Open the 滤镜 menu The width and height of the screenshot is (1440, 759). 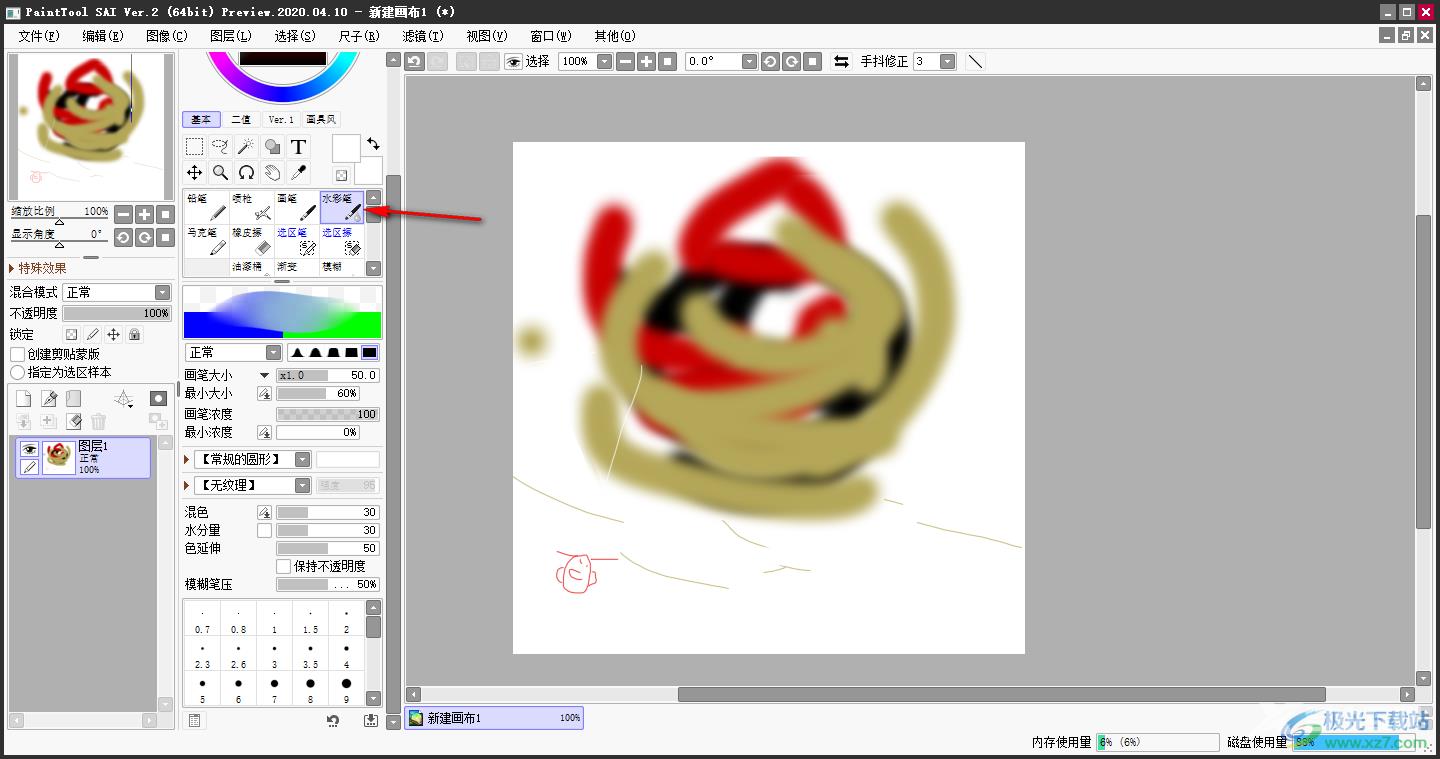click(x=422, y=35)
